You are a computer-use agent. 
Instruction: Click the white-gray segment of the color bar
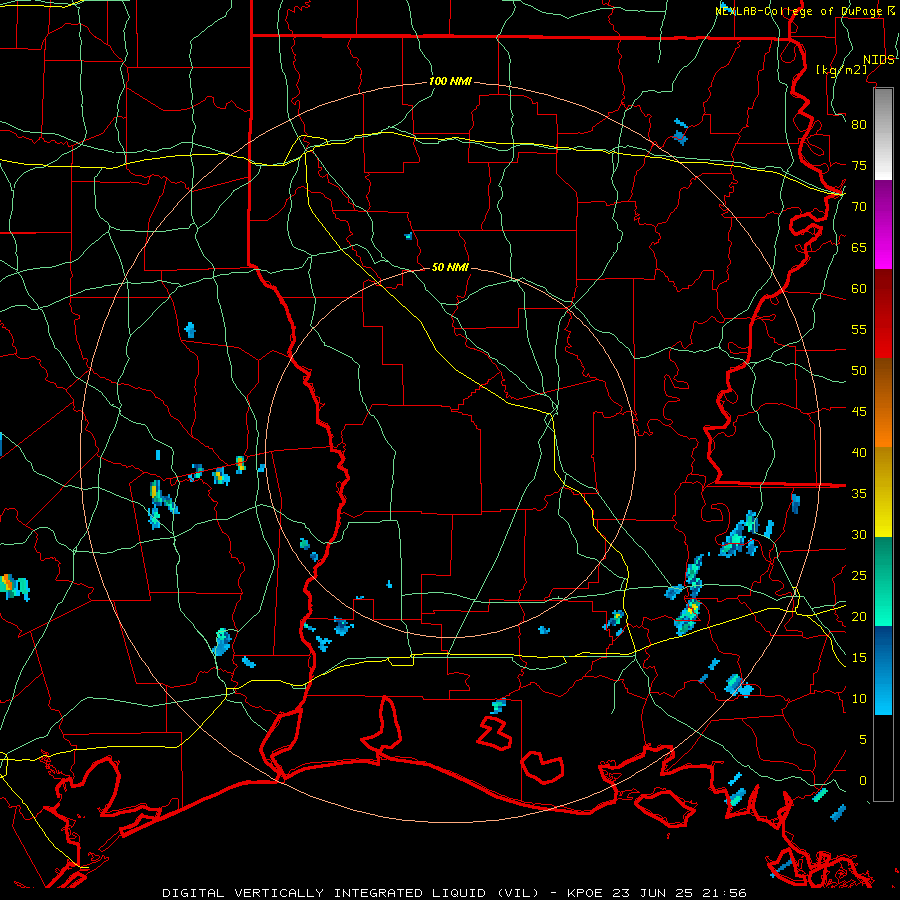pyautogui.click(x=883, y=135)
